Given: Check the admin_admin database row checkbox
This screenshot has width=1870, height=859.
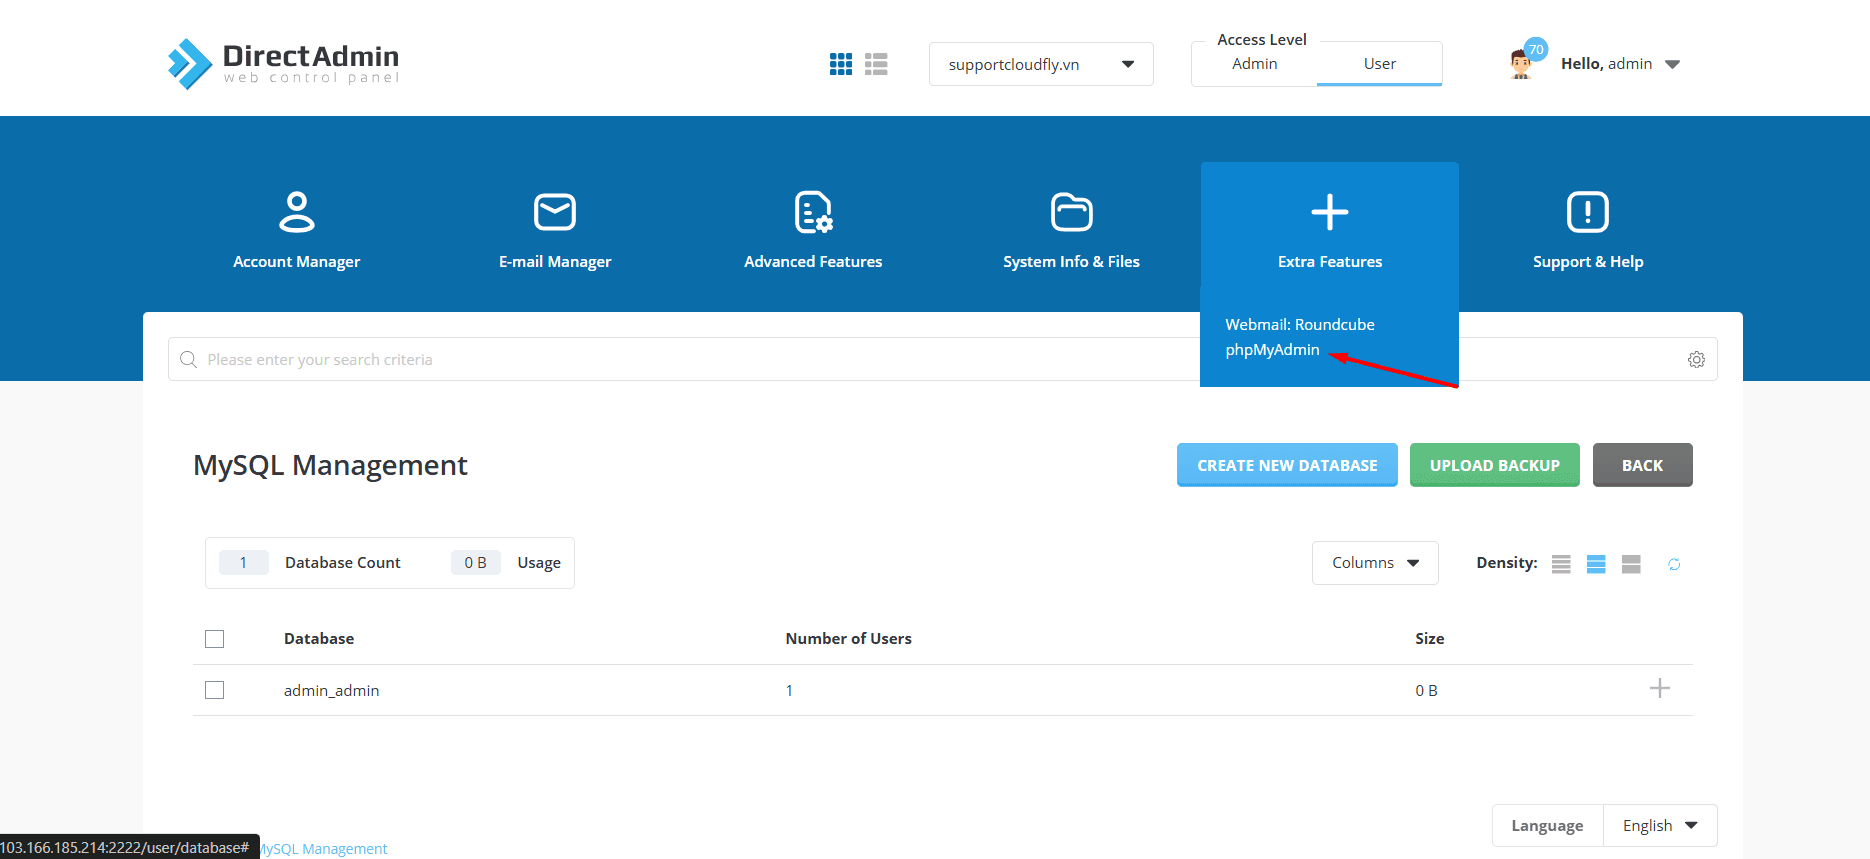Looking at the screenshot, I should pos(214,690).
